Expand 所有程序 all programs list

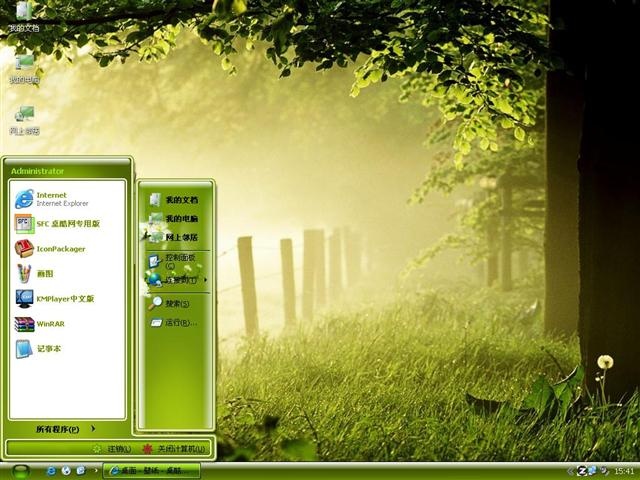(66, 429)
